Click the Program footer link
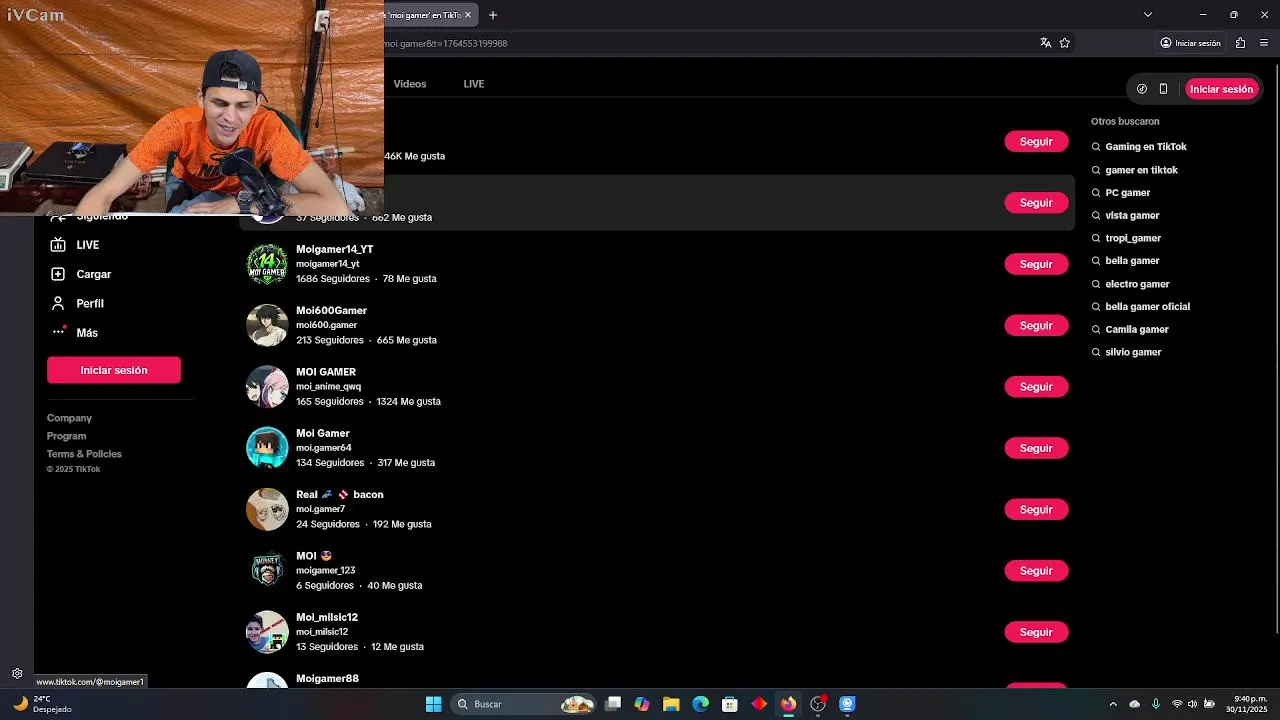The width and height of the screenshot is (1280, 720). (x=66, y=436)
